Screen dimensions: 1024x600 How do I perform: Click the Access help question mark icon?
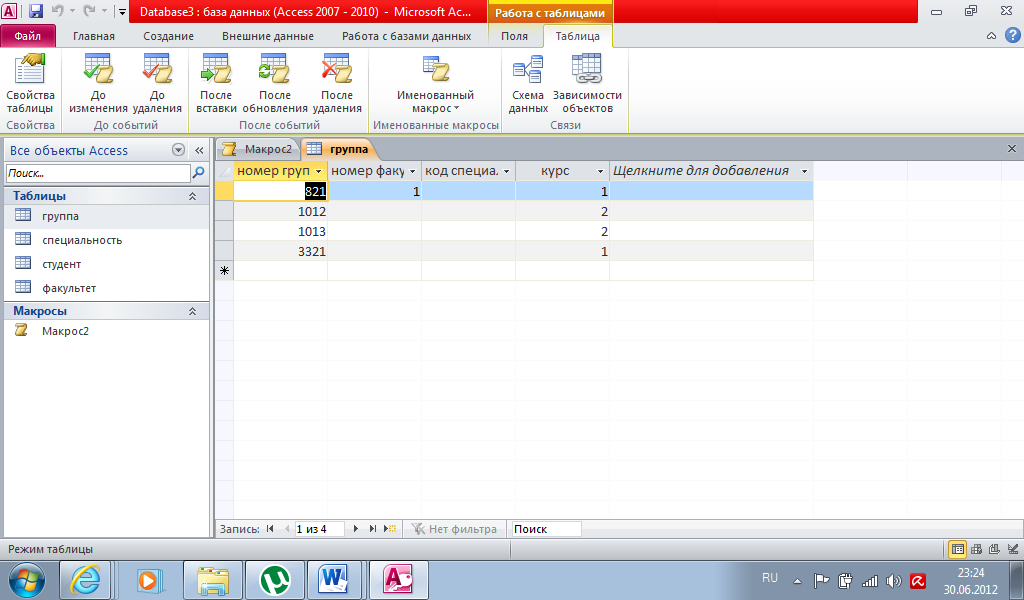click(x=1012, y=36)
